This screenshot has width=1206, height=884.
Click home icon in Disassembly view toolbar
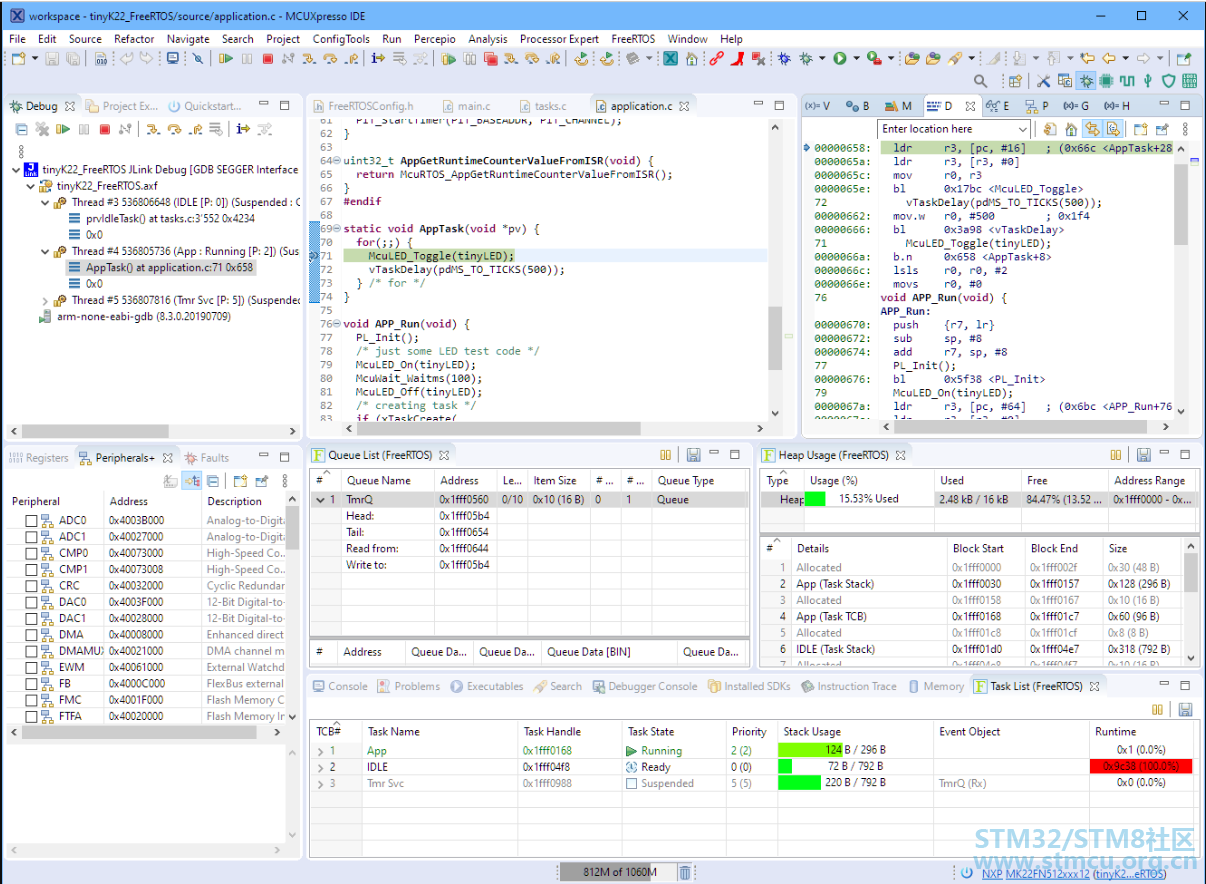[1071, 129]
